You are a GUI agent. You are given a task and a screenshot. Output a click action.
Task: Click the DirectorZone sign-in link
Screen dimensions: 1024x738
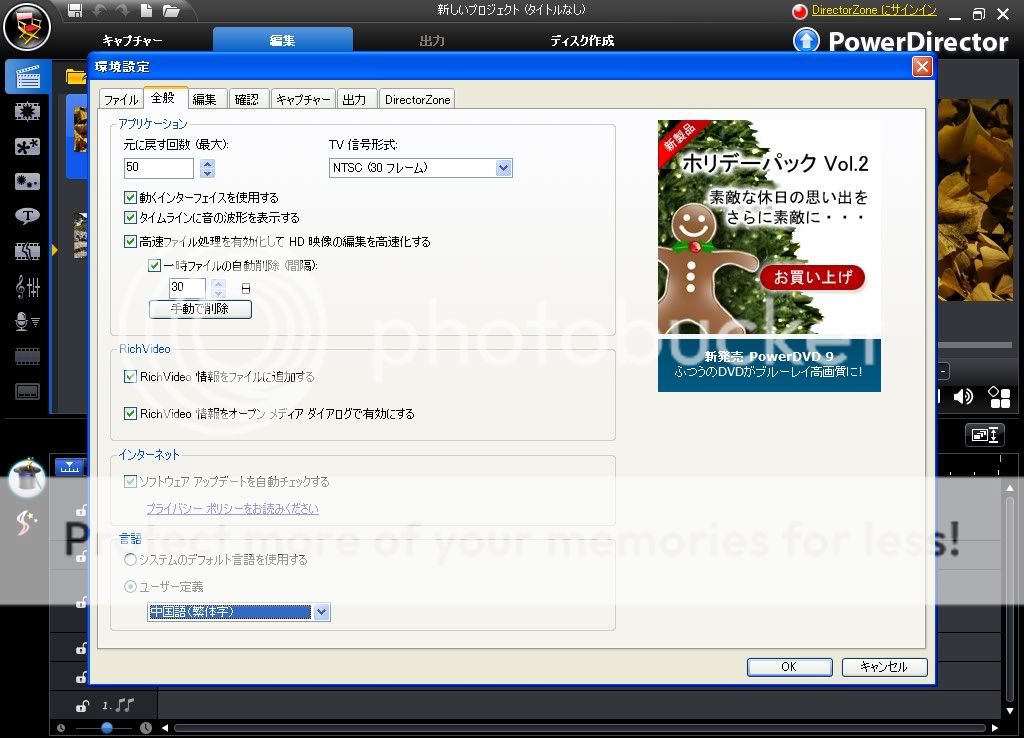click(x=874, y=10)
